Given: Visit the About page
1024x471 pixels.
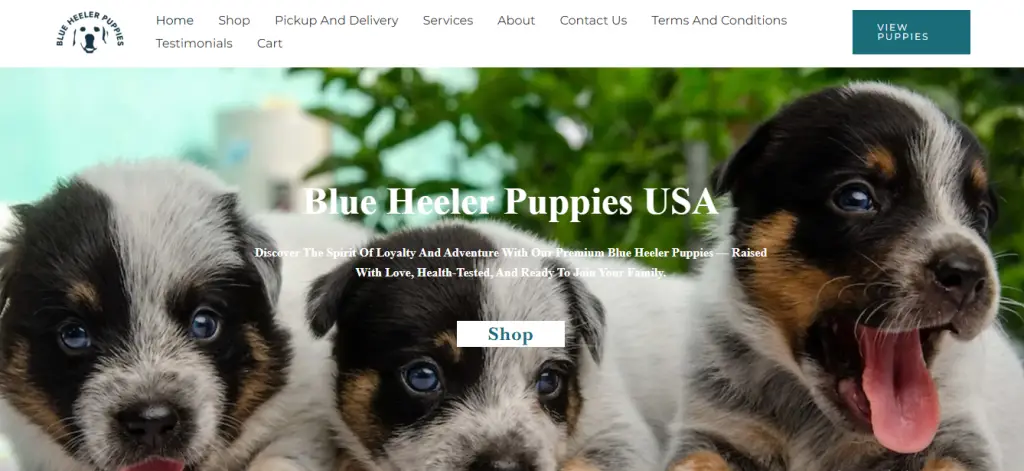Looking at the screenshot, I should coord(516,20).
